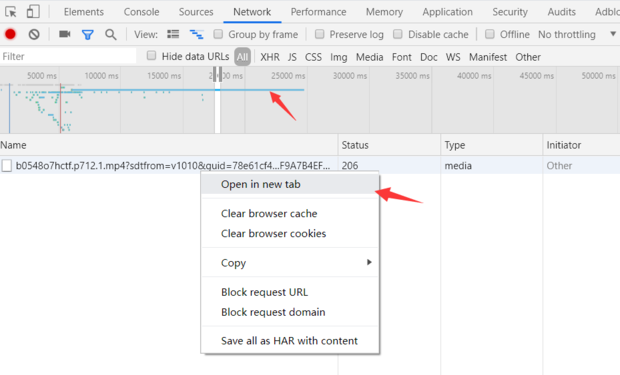620x375 pixels.
Task: Switch to the Console tab
Action: coord(141,12)
